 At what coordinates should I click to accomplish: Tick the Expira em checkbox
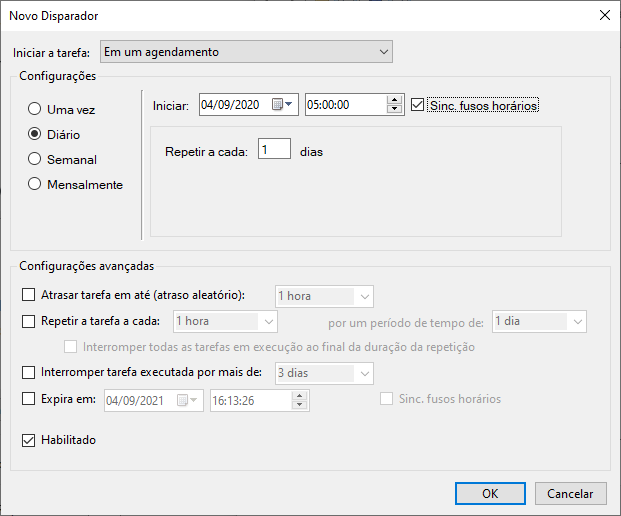point(29,399)
